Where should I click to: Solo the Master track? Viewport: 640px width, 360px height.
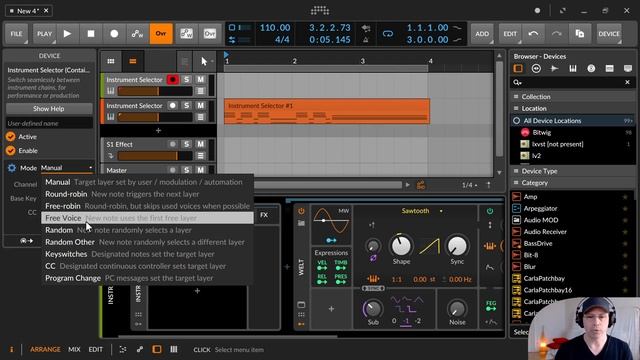coord(187,170)
